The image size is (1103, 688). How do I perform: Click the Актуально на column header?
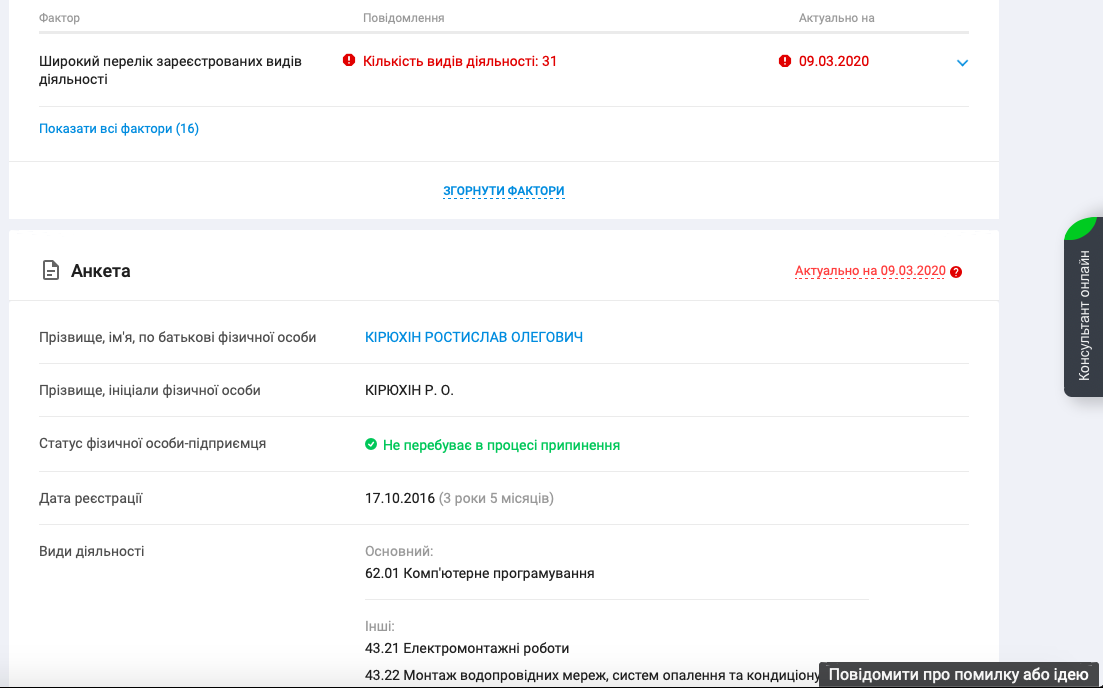click(x=837, y=18)
